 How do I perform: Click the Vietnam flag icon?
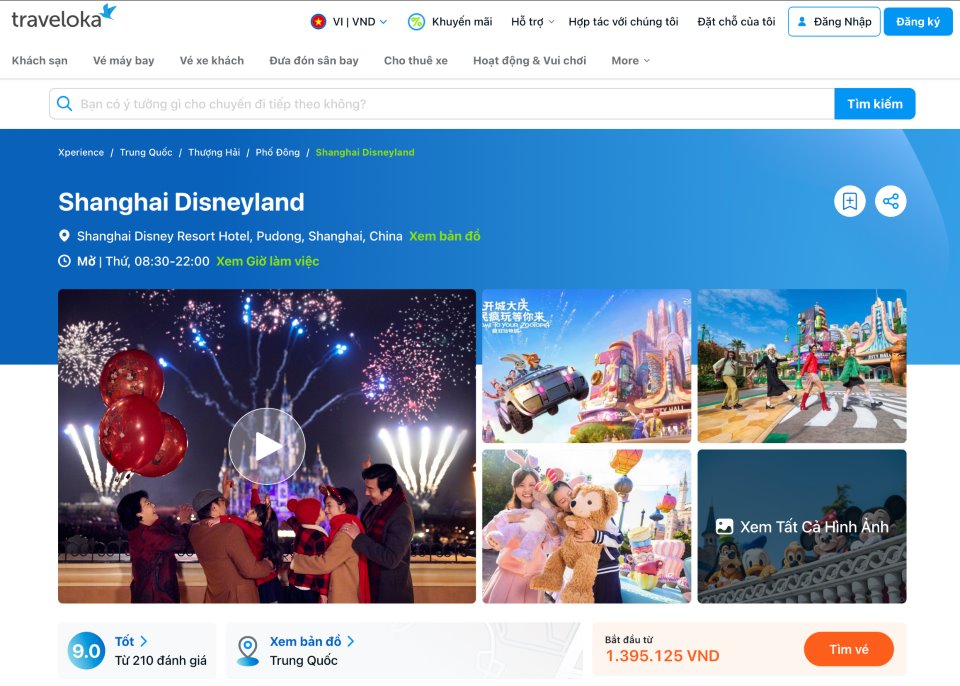(318, 22)
